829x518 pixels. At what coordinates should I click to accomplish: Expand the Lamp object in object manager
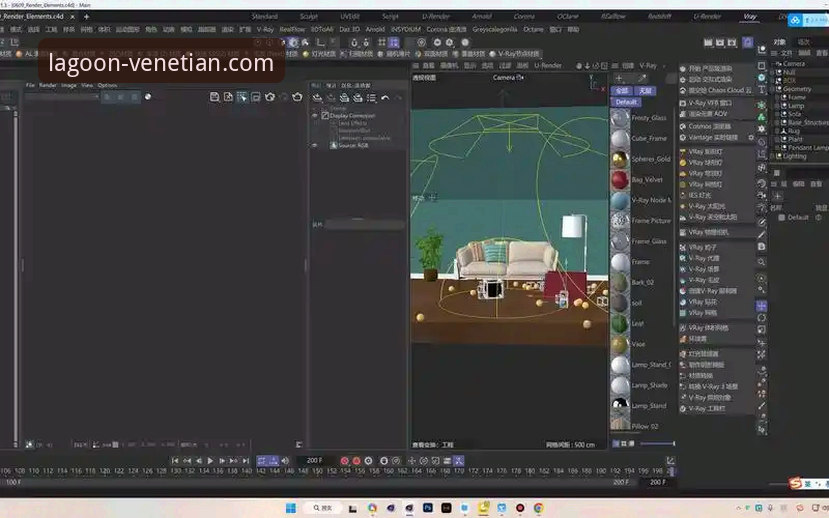pos(779,106)
